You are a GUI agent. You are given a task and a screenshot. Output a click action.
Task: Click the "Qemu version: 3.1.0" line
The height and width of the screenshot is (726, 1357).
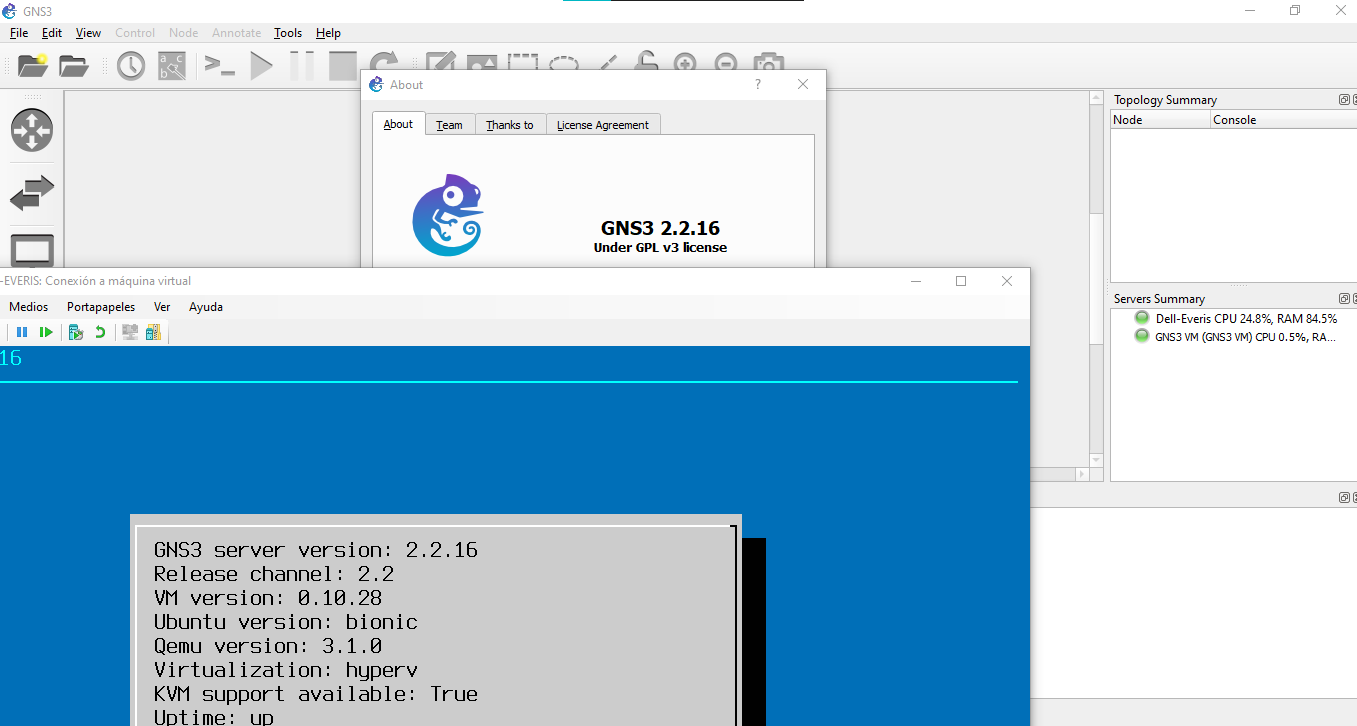coord(268,646)
